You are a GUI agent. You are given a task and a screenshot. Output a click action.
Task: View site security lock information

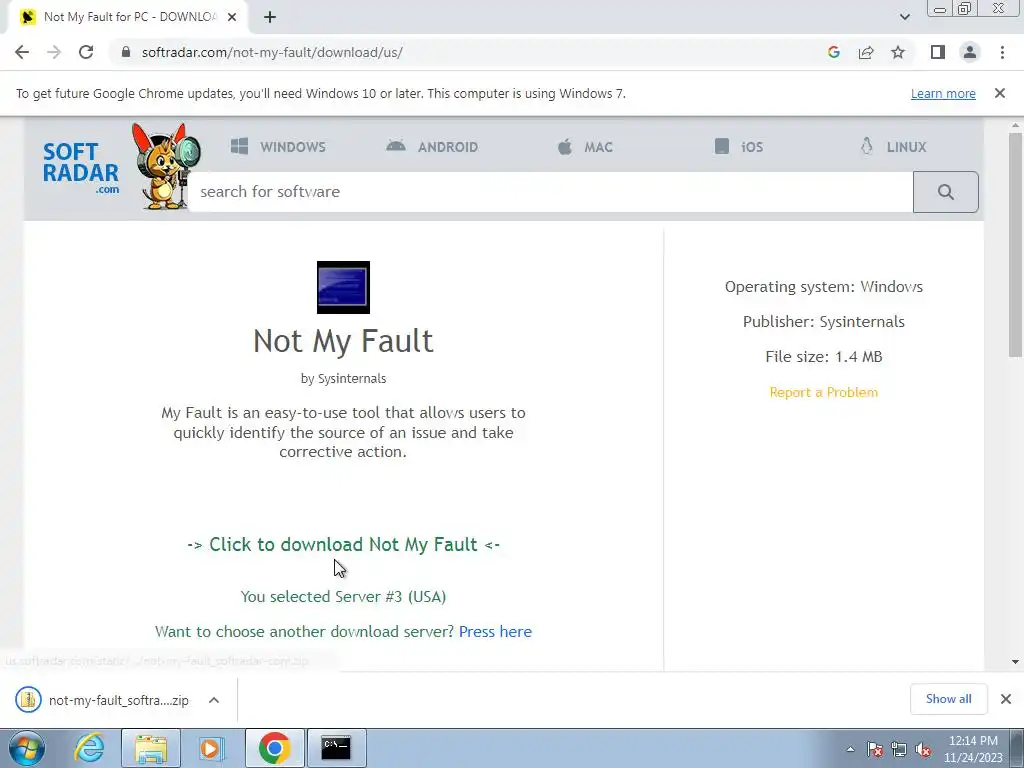126,52
